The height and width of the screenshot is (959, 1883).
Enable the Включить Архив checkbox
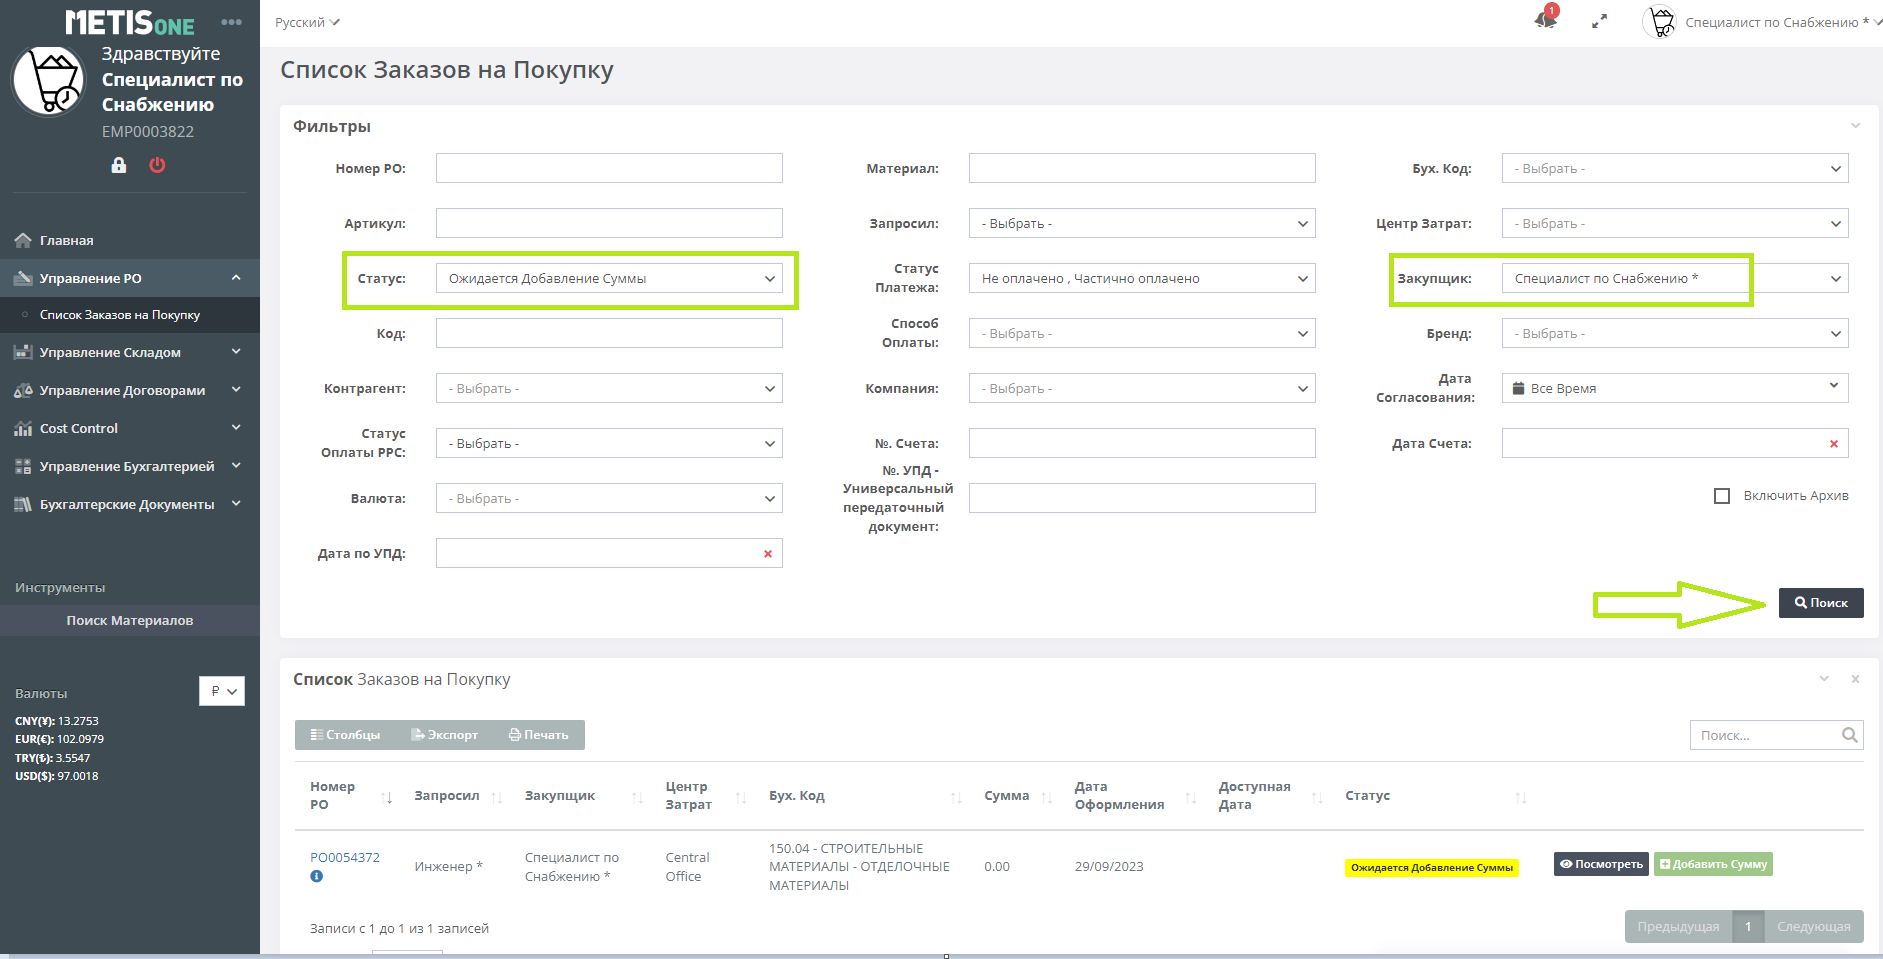(x=1722, y=496)
